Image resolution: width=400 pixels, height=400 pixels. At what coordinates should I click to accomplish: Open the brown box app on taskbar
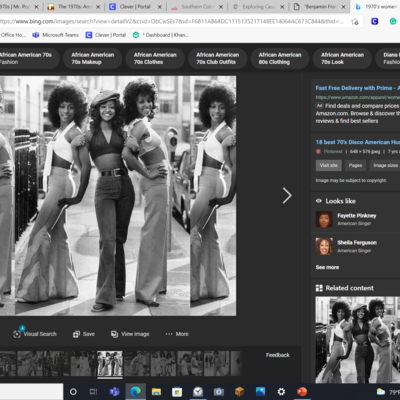pyautogui.click(x=239, y=392)
